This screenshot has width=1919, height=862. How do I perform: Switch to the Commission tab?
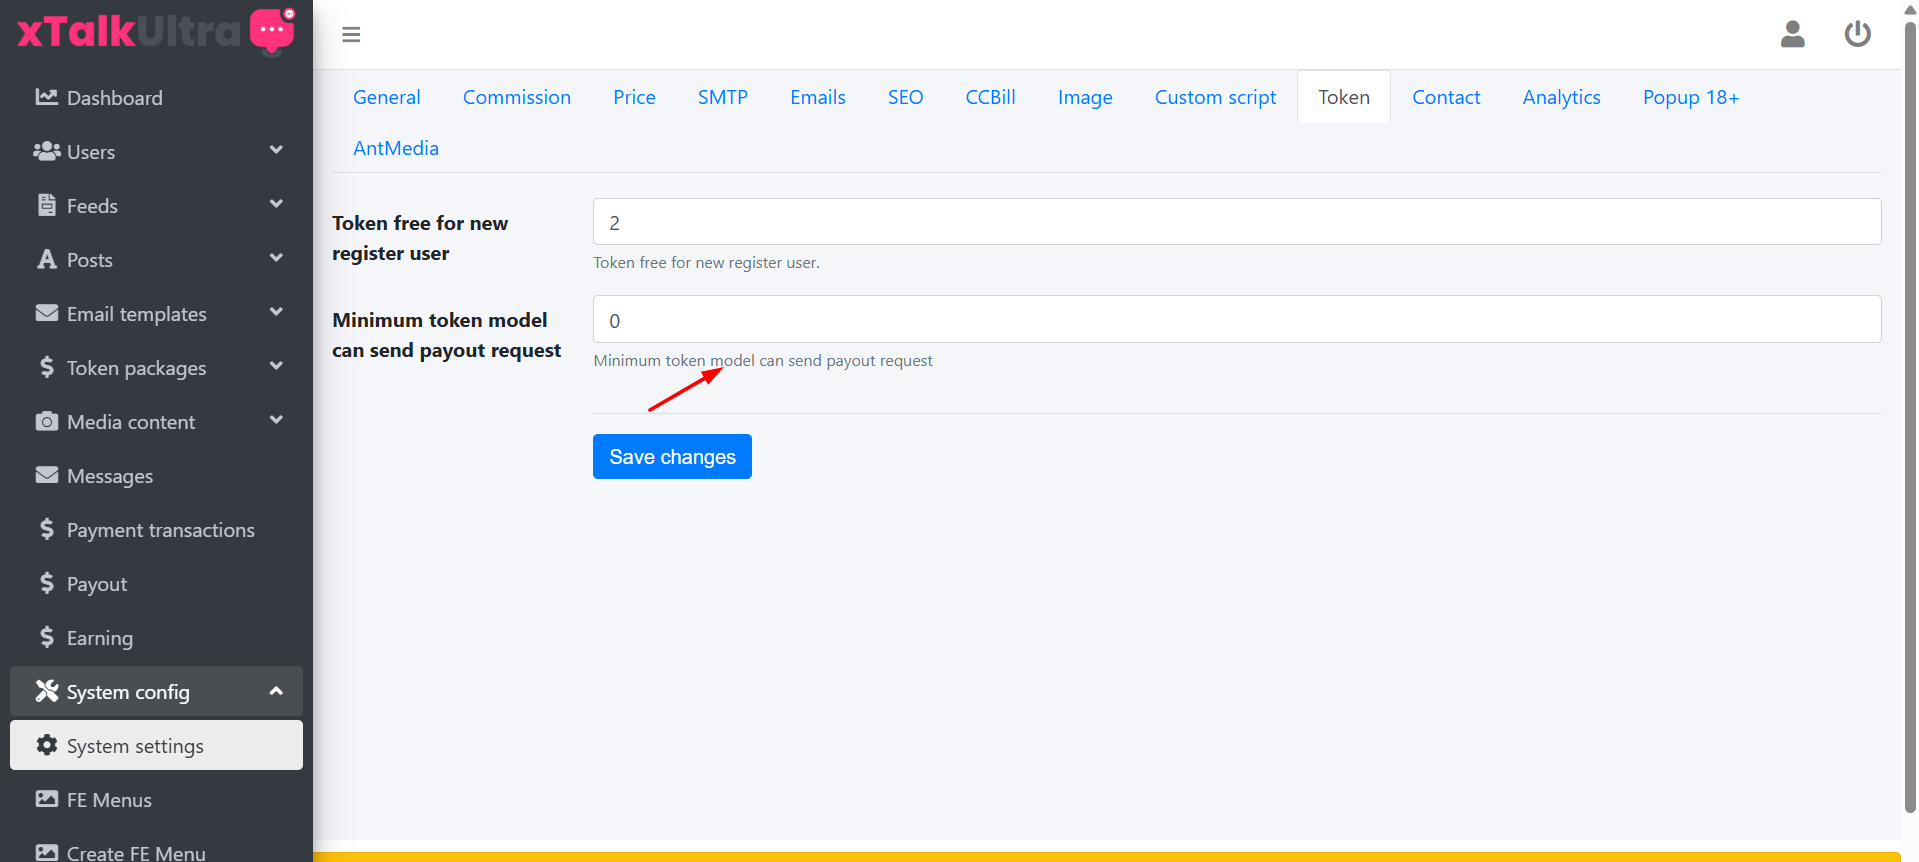point(516,97)
